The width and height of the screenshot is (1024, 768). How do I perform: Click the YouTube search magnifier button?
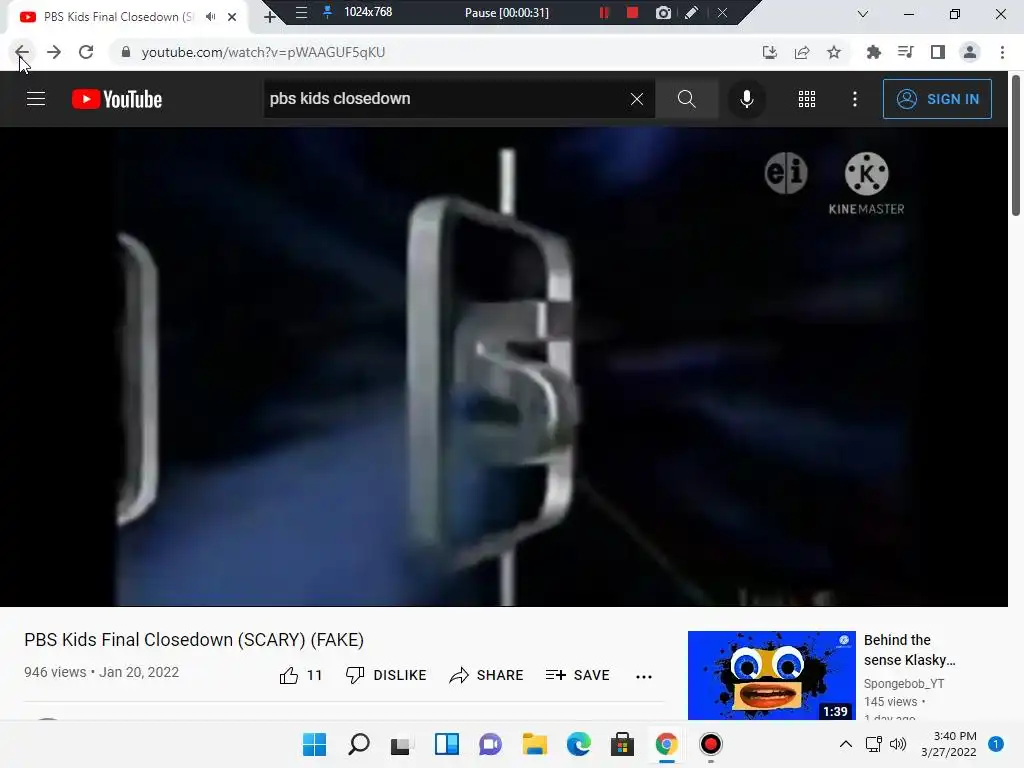coord(686,99)
